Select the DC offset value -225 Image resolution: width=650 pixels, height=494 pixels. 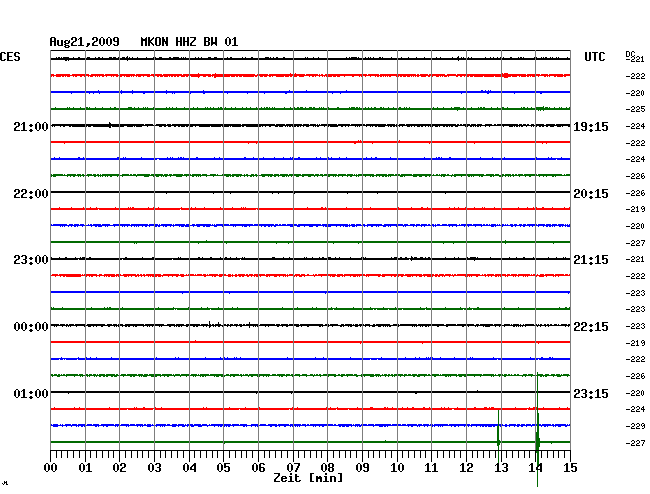coord(635,109)
